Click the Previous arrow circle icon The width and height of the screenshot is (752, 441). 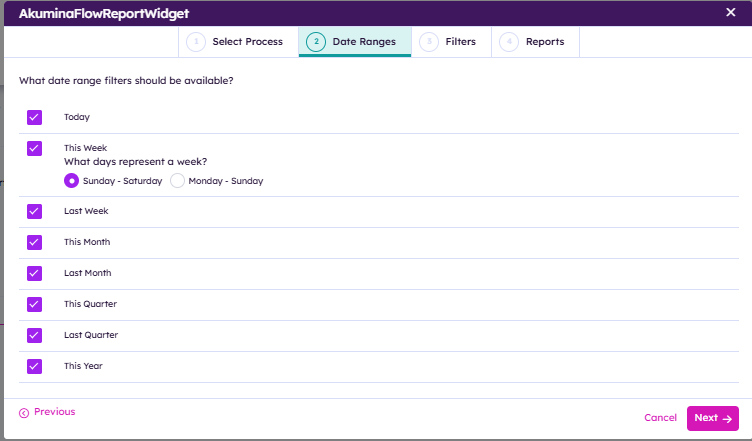tap(24, 413)
